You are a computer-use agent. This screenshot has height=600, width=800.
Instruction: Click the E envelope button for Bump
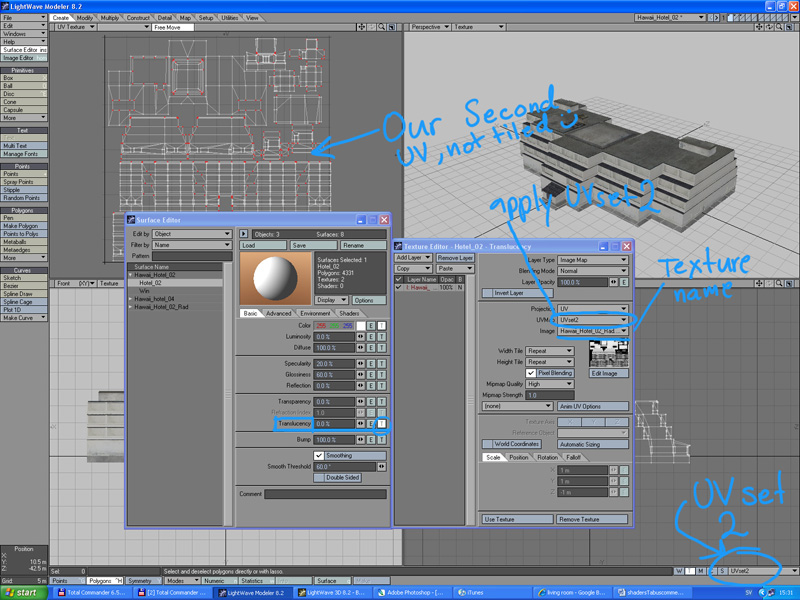click(x=371, y=440)
